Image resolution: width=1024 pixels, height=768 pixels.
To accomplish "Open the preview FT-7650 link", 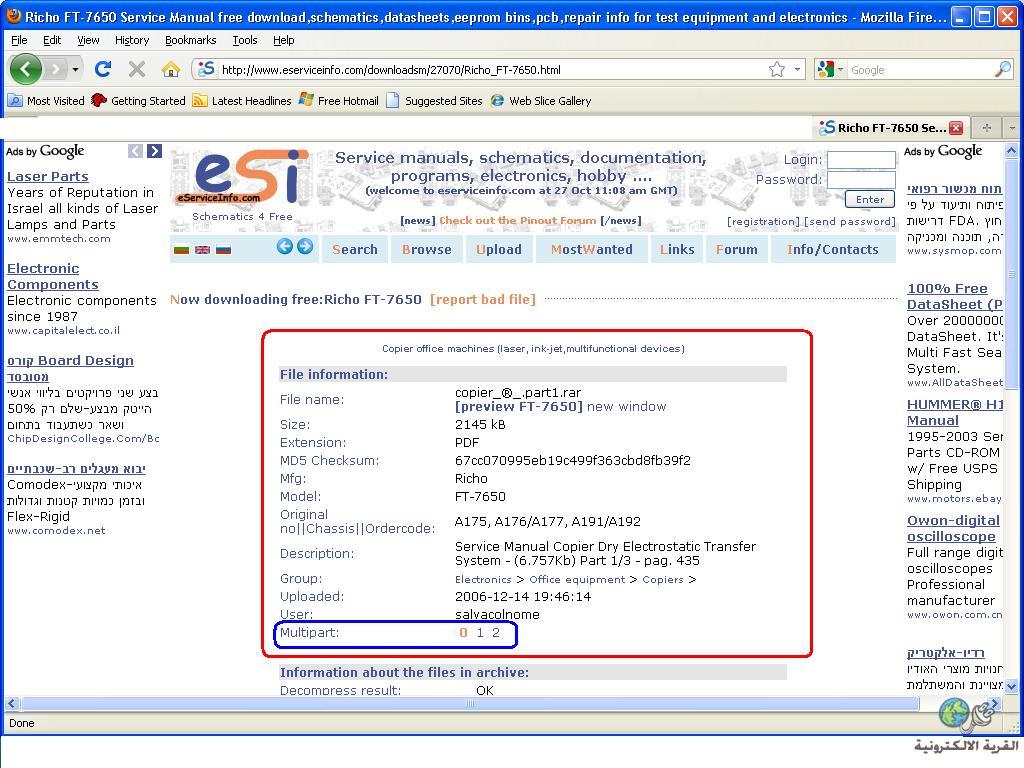I will pos(519,406).
